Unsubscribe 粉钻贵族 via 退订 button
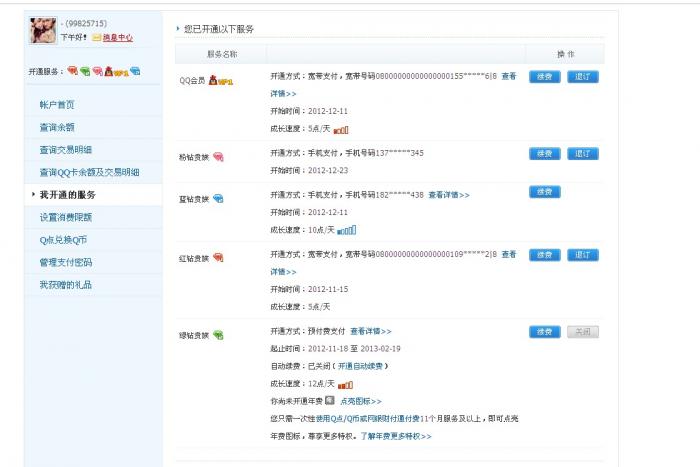This screenshot has height=467, width=700. (583, 154)
